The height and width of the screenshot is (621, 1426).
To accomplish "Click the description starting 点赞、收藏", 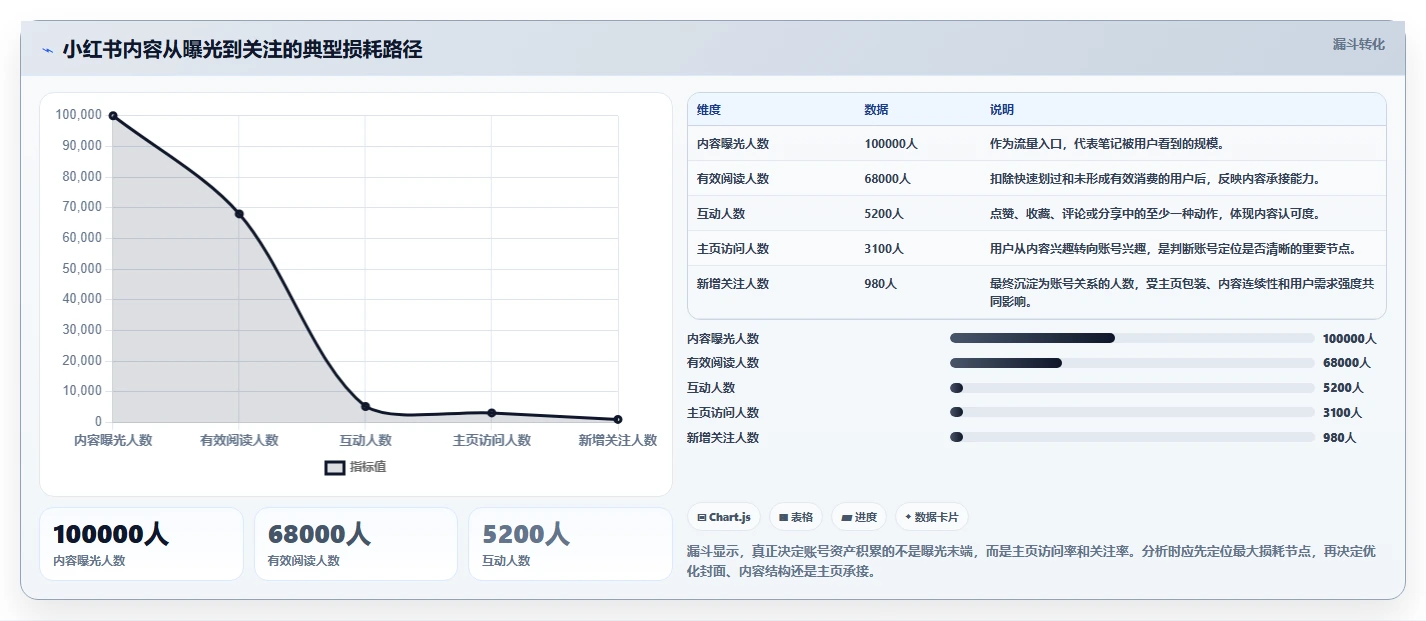I will (1159, 214).
